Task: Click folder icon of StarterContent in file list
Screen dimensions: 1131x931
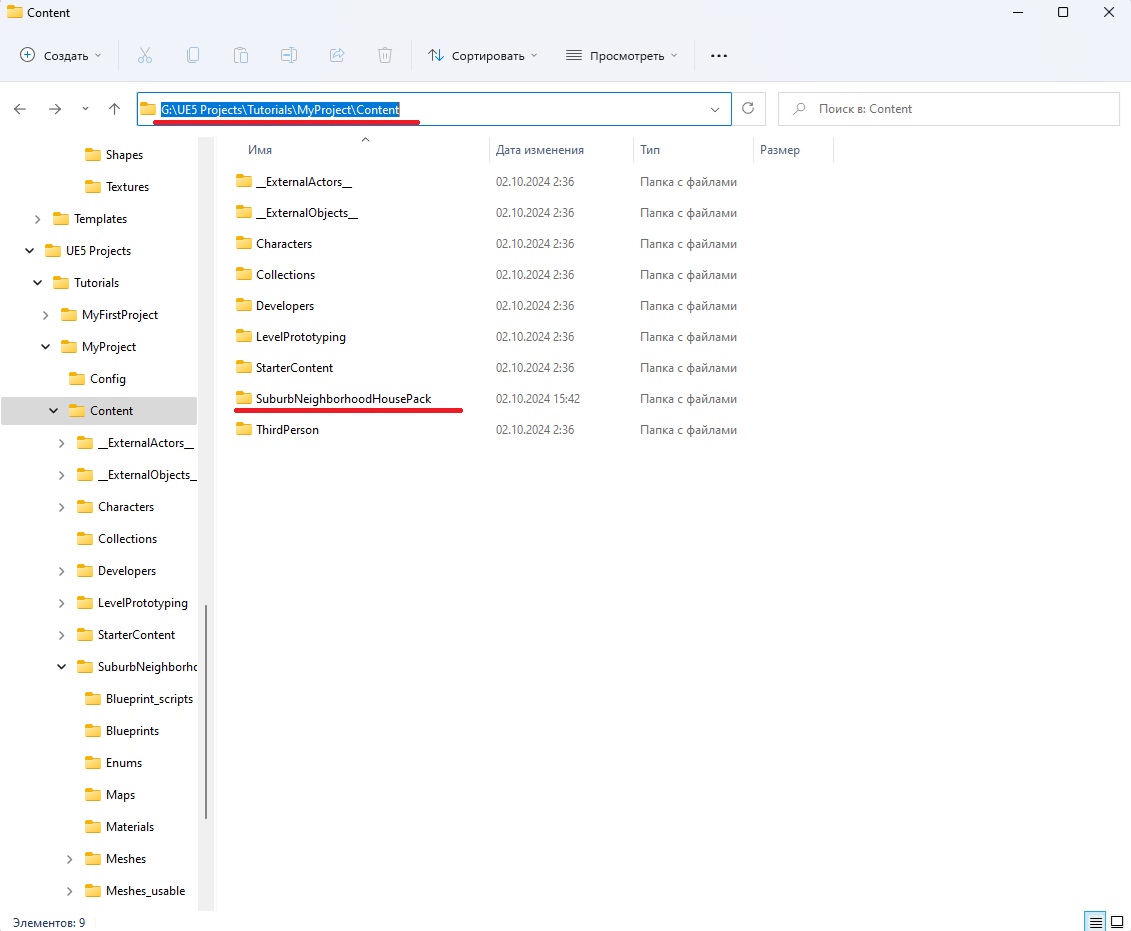Action: coord(244,367)
